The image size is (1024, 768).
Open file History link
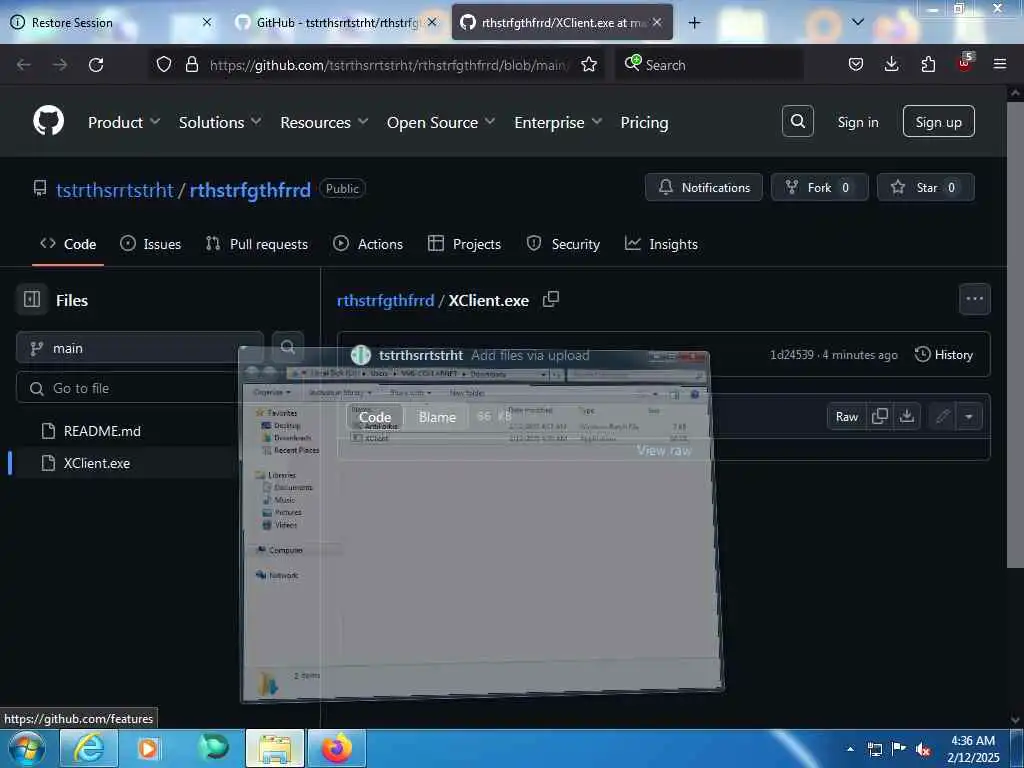[944, 355]
